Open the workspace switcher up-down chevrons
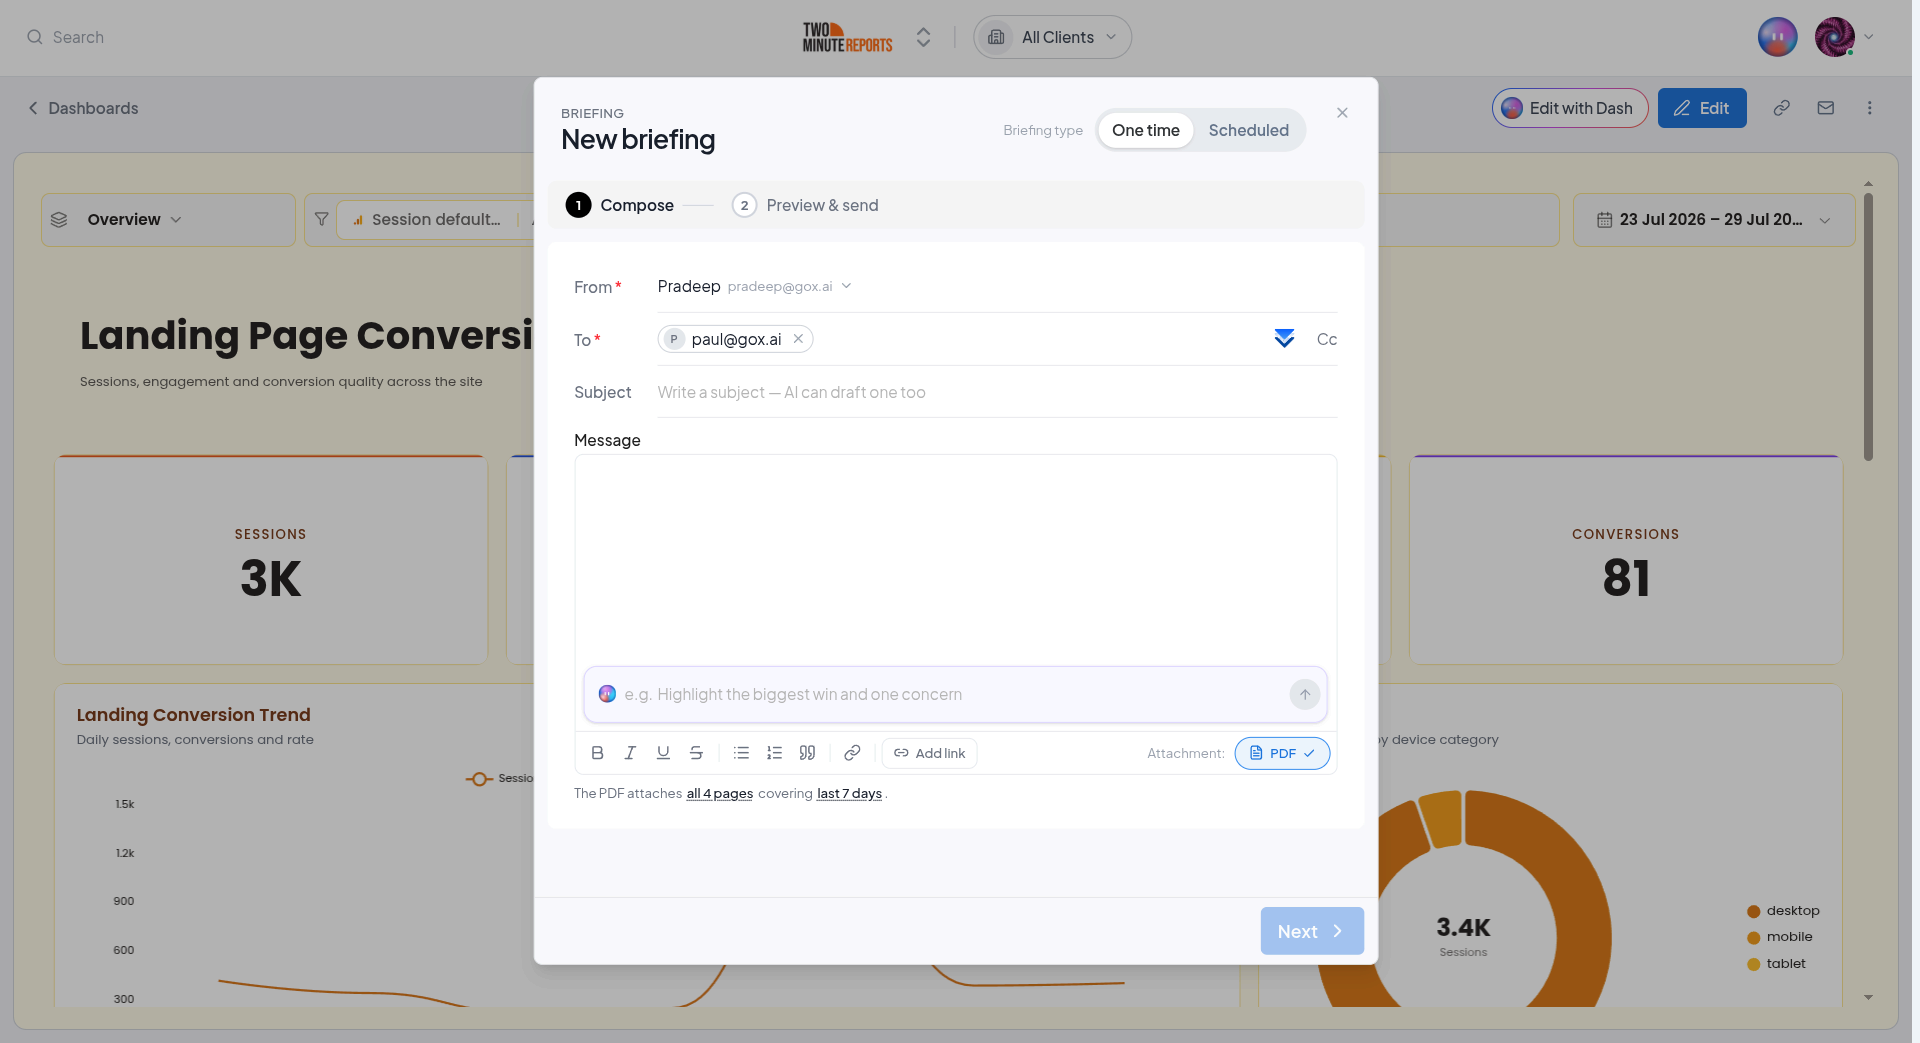This screenshot has height=1043, width=1920. click(x=923, y=37)
